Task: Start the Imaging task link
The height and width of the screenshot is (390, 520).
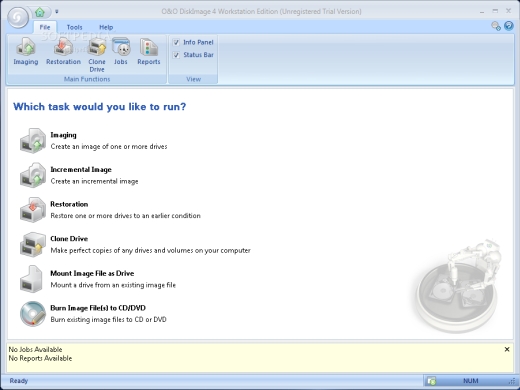Action: point(63,135)
